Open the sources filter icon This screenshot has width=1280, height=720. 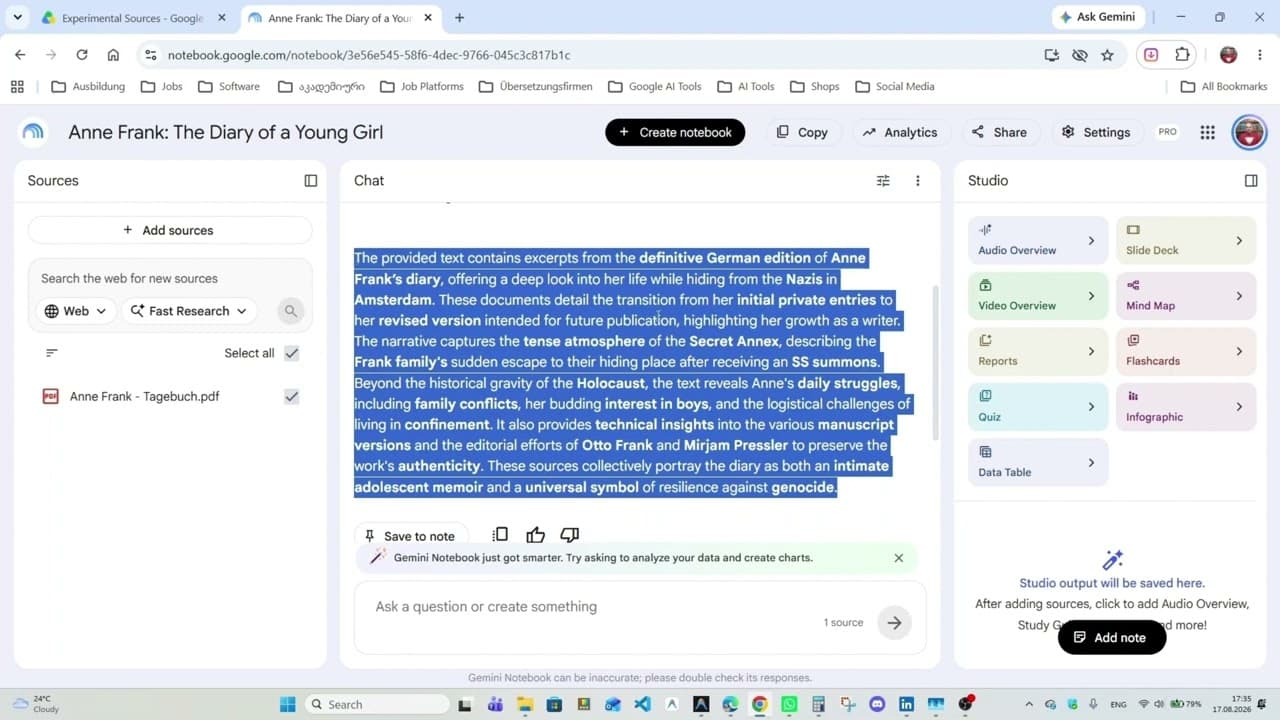pos(52,353)
